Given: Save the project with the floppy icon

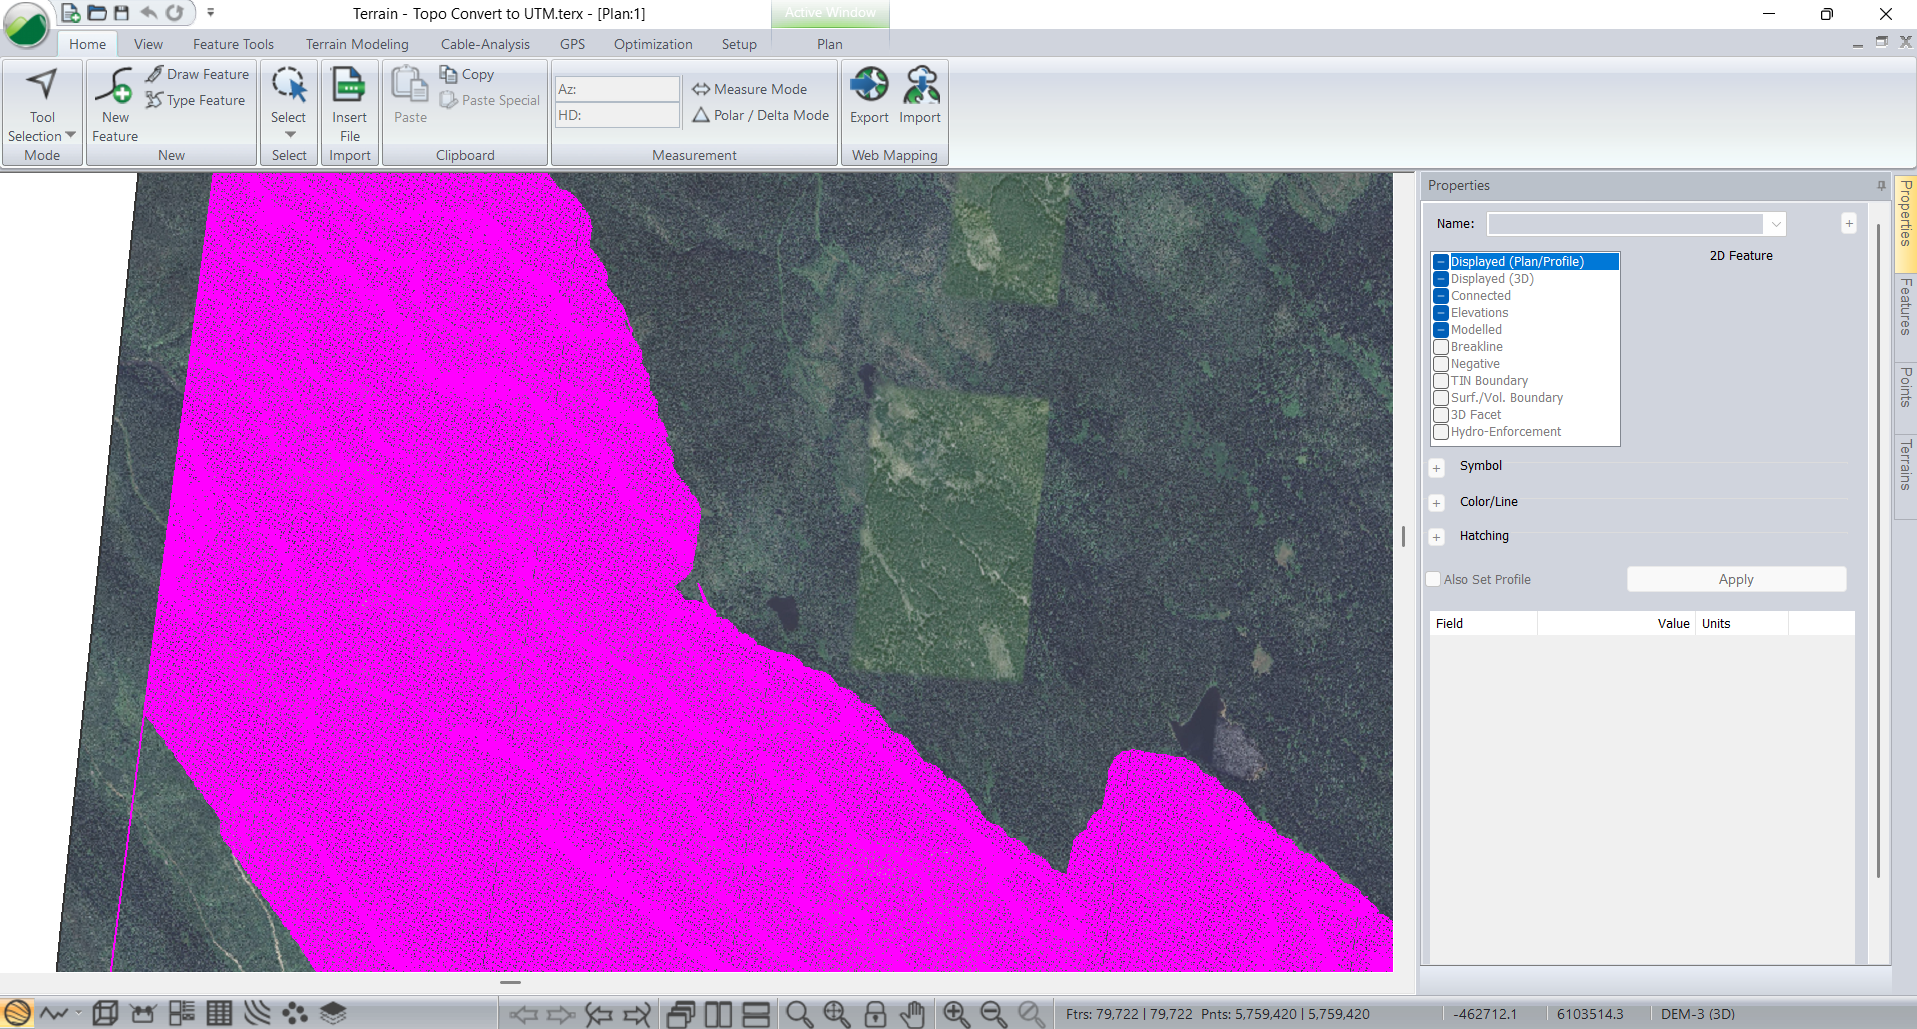Looking at the screenshot, I should coord(122,13).
